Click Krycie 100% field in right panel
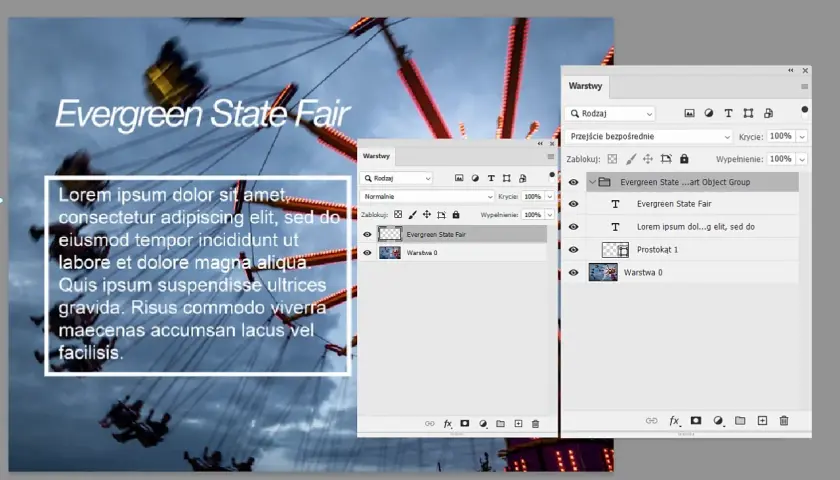The height and width of the screenshot is (480, 840). coord(781,137)
